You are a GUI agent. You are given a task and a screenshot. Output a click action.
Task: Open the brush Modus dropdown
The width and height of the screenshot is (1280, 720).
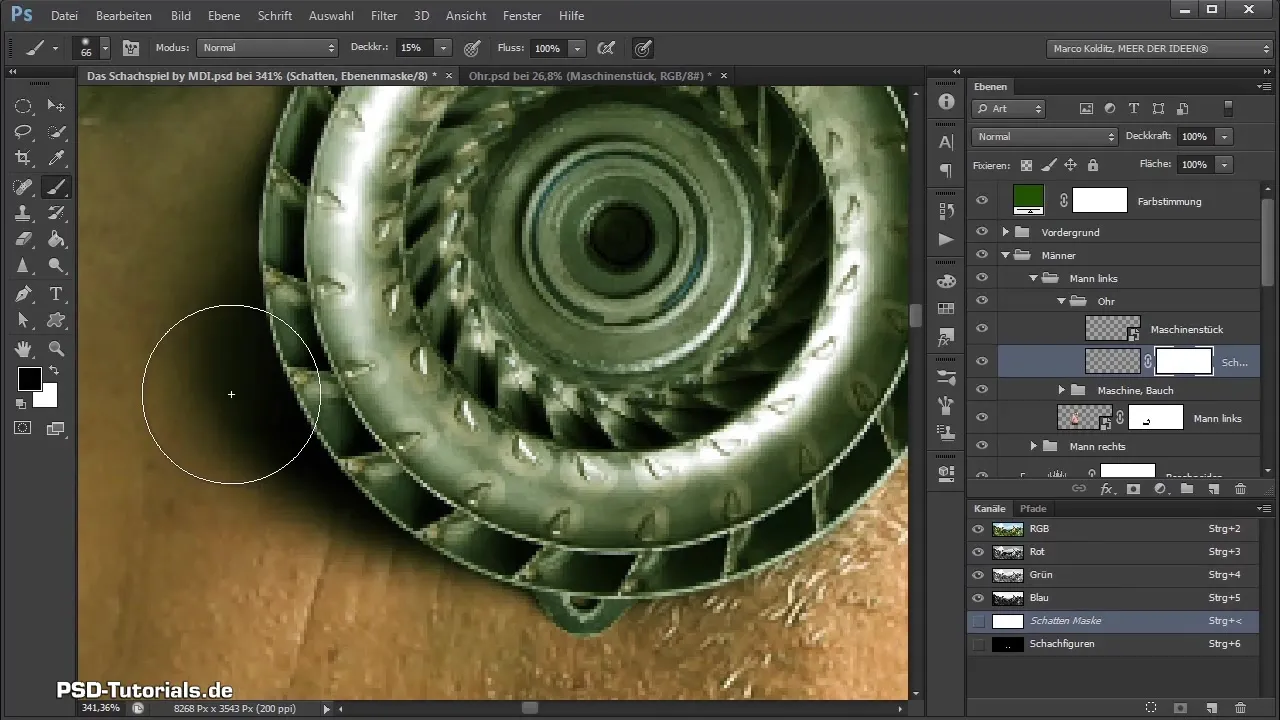point(268,48)
